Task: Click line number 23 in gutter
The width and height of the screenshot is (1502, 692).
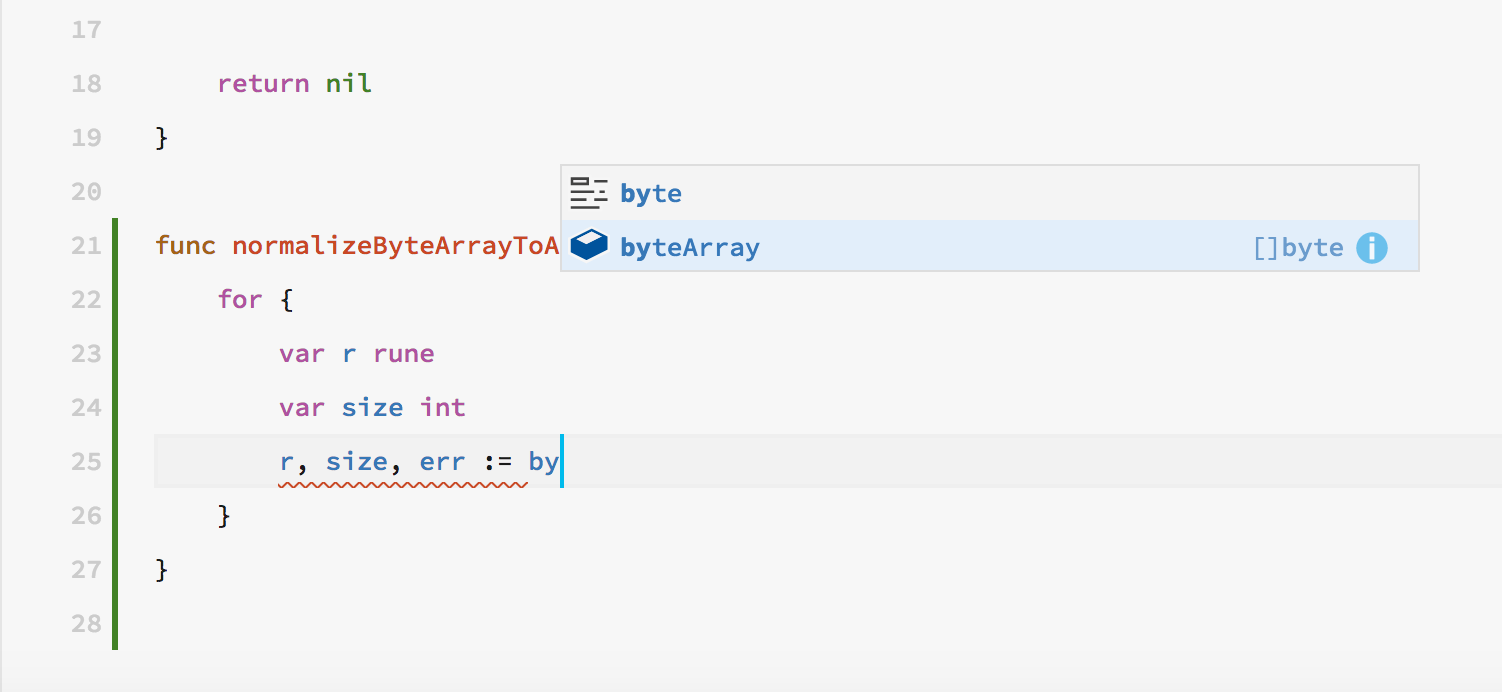Action: pyautogui.click(x=87, y=353)
